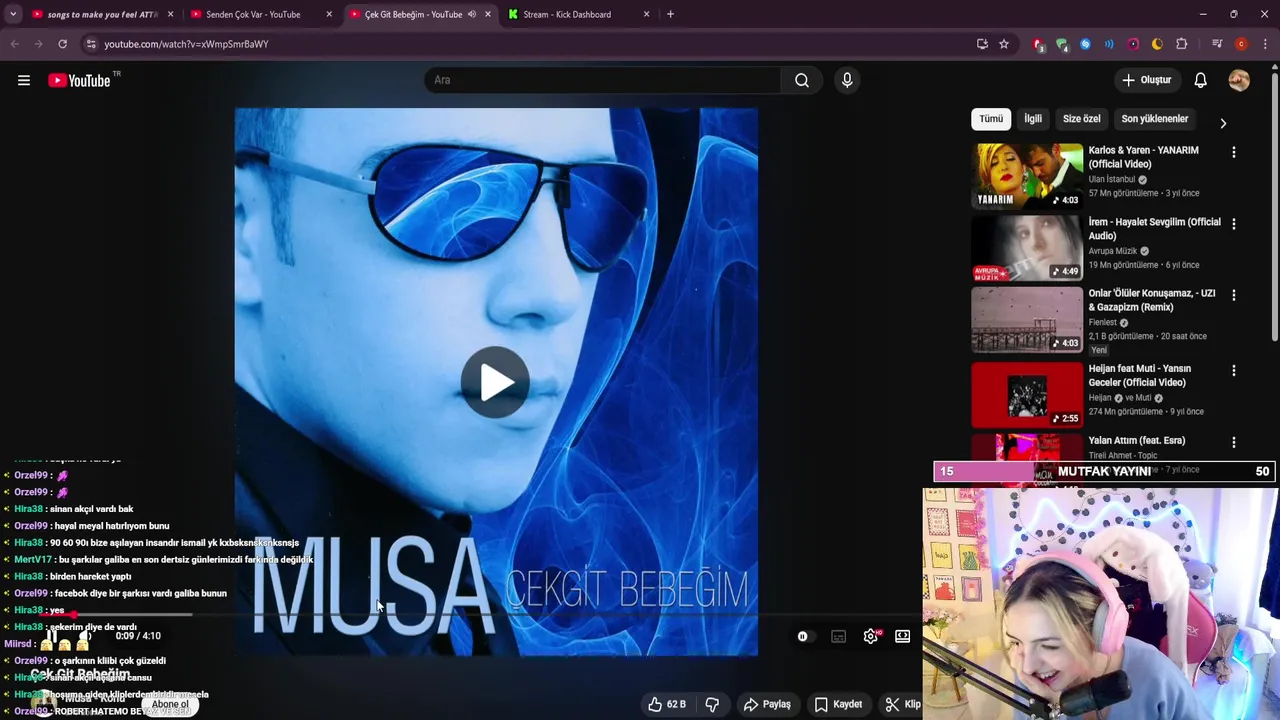Focus the Ara search field
The height and width of the screenshot is (720, 1280).
pos(603,80)
